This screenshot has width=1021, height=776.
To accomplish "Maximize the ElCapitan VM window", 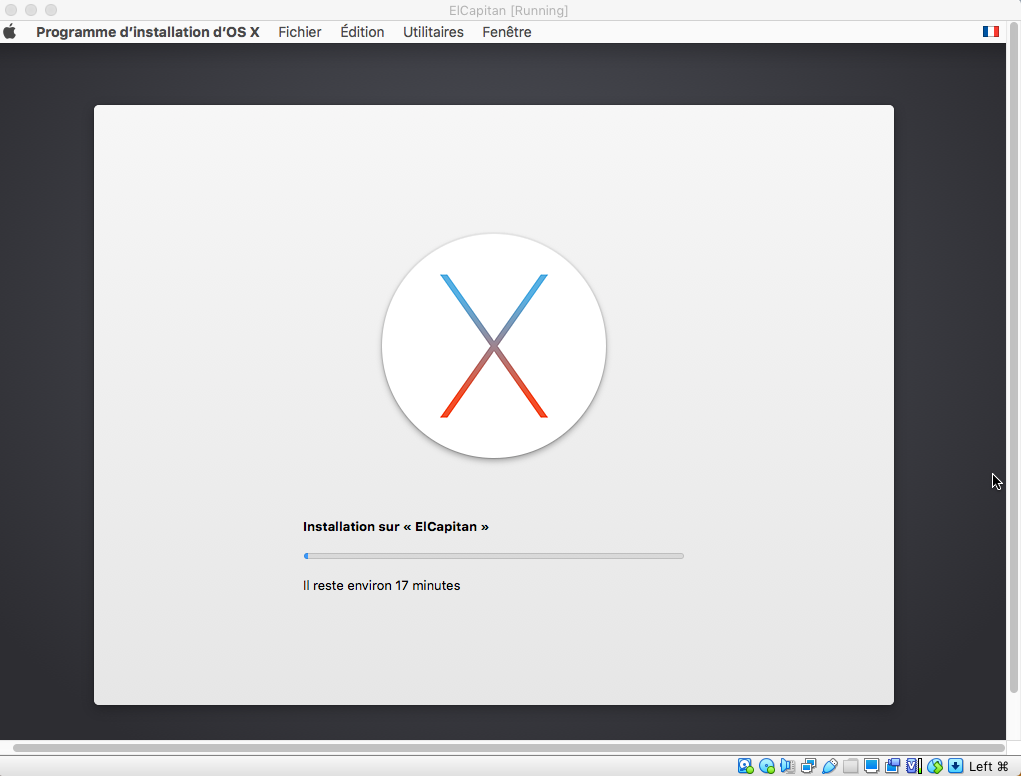I will pyautogui.click(x=51, y=10).
